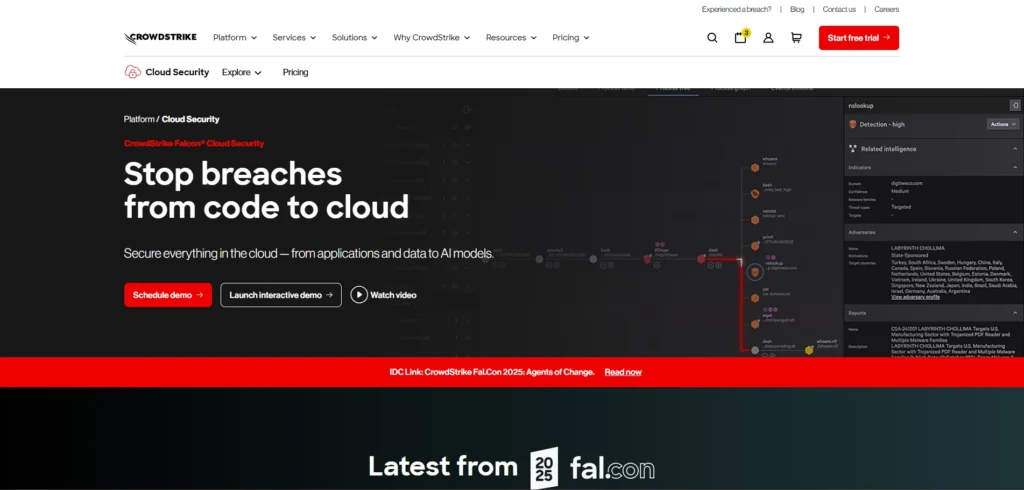Open the site search magnifier icon
Viewport: 1024px width, 490px height.
tap(712, 38)
